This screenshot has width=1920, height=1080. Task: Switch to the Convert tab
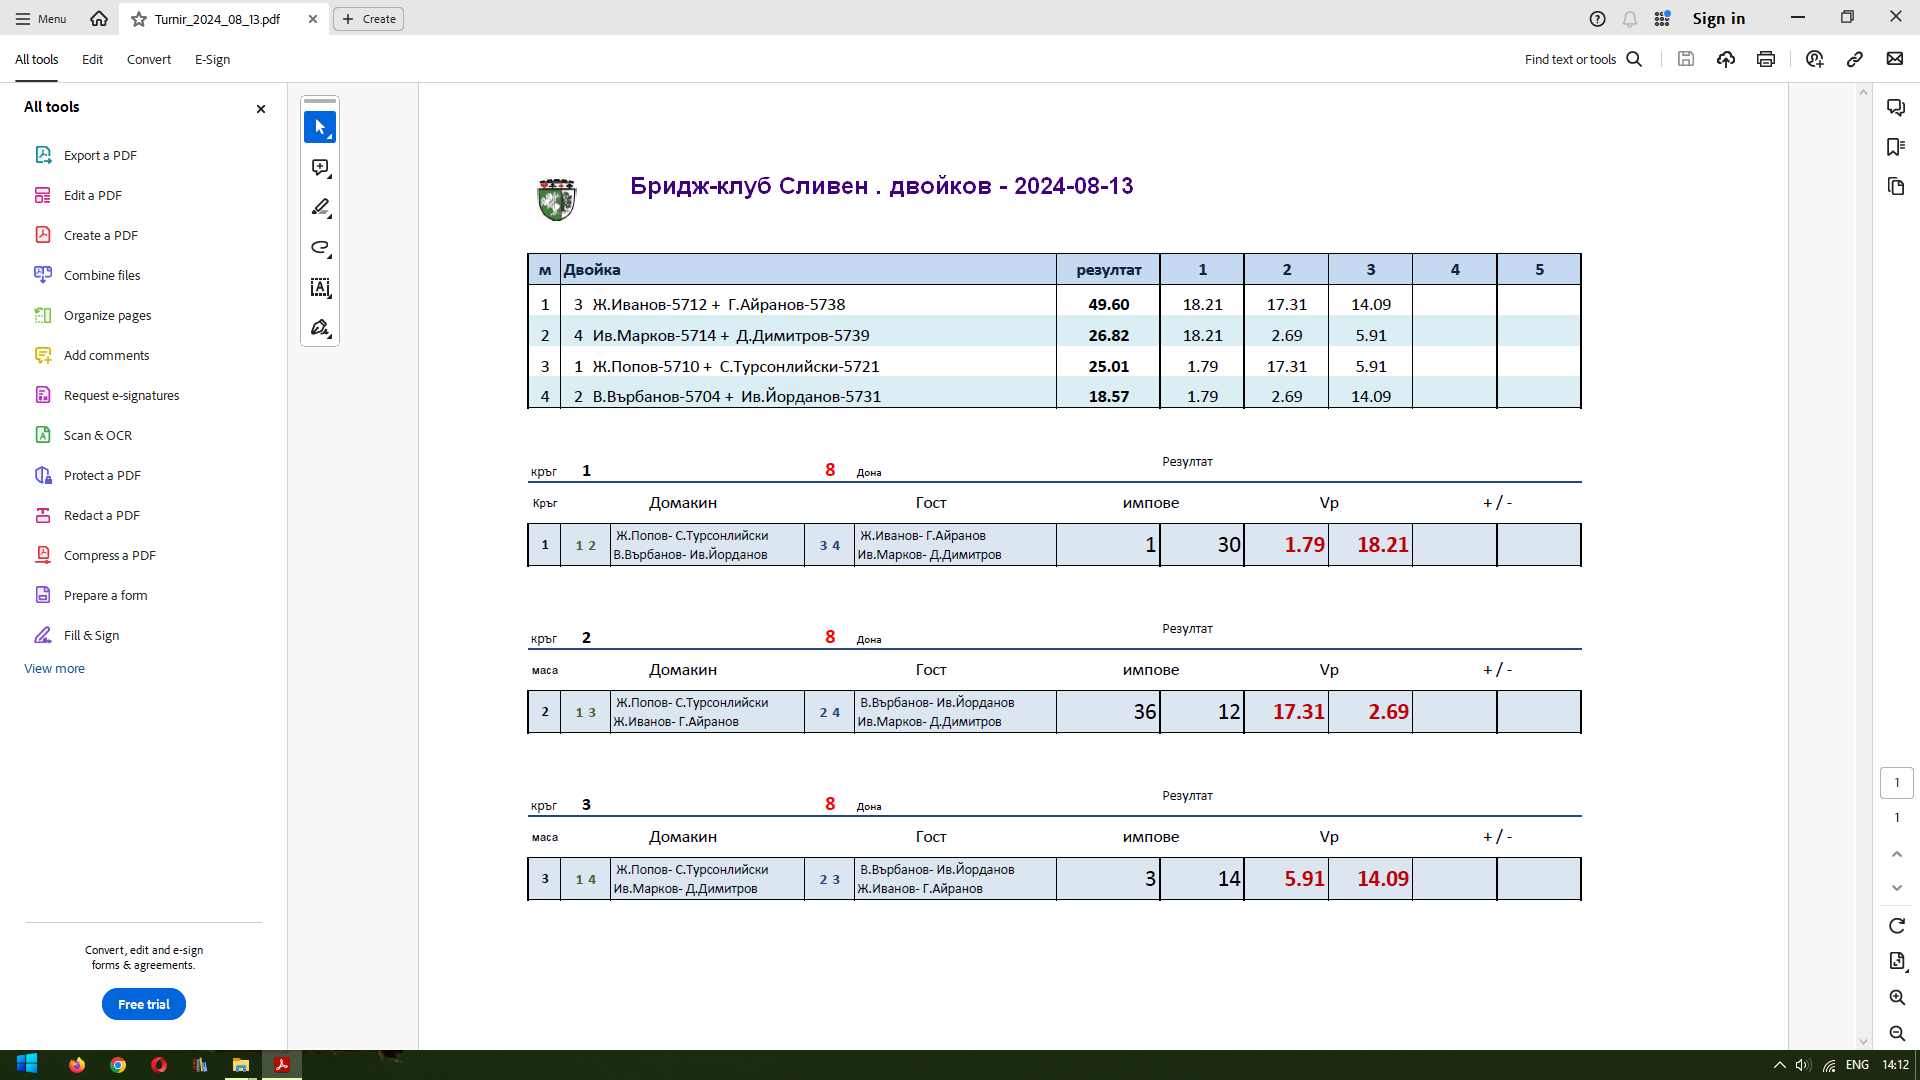point(149,59)
